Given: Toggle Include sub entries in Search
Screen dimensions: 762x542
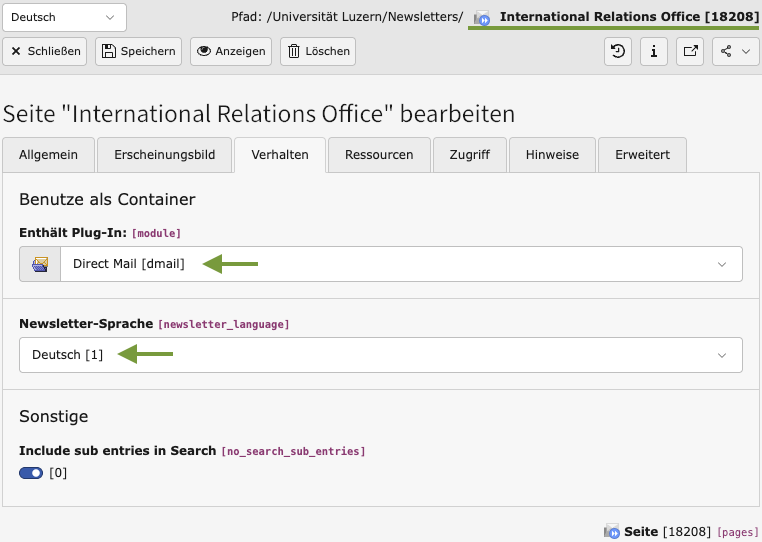Looking at the screenshot, I should (x=31, y=473).
